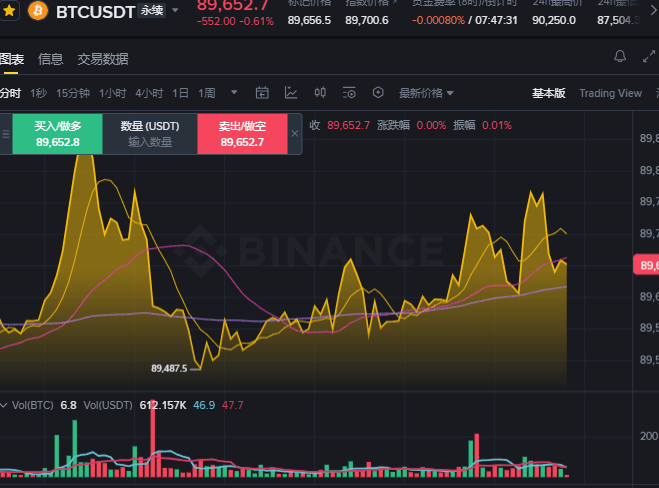
Task: Click the 89,487.5 low price marker
Action: 169,369
